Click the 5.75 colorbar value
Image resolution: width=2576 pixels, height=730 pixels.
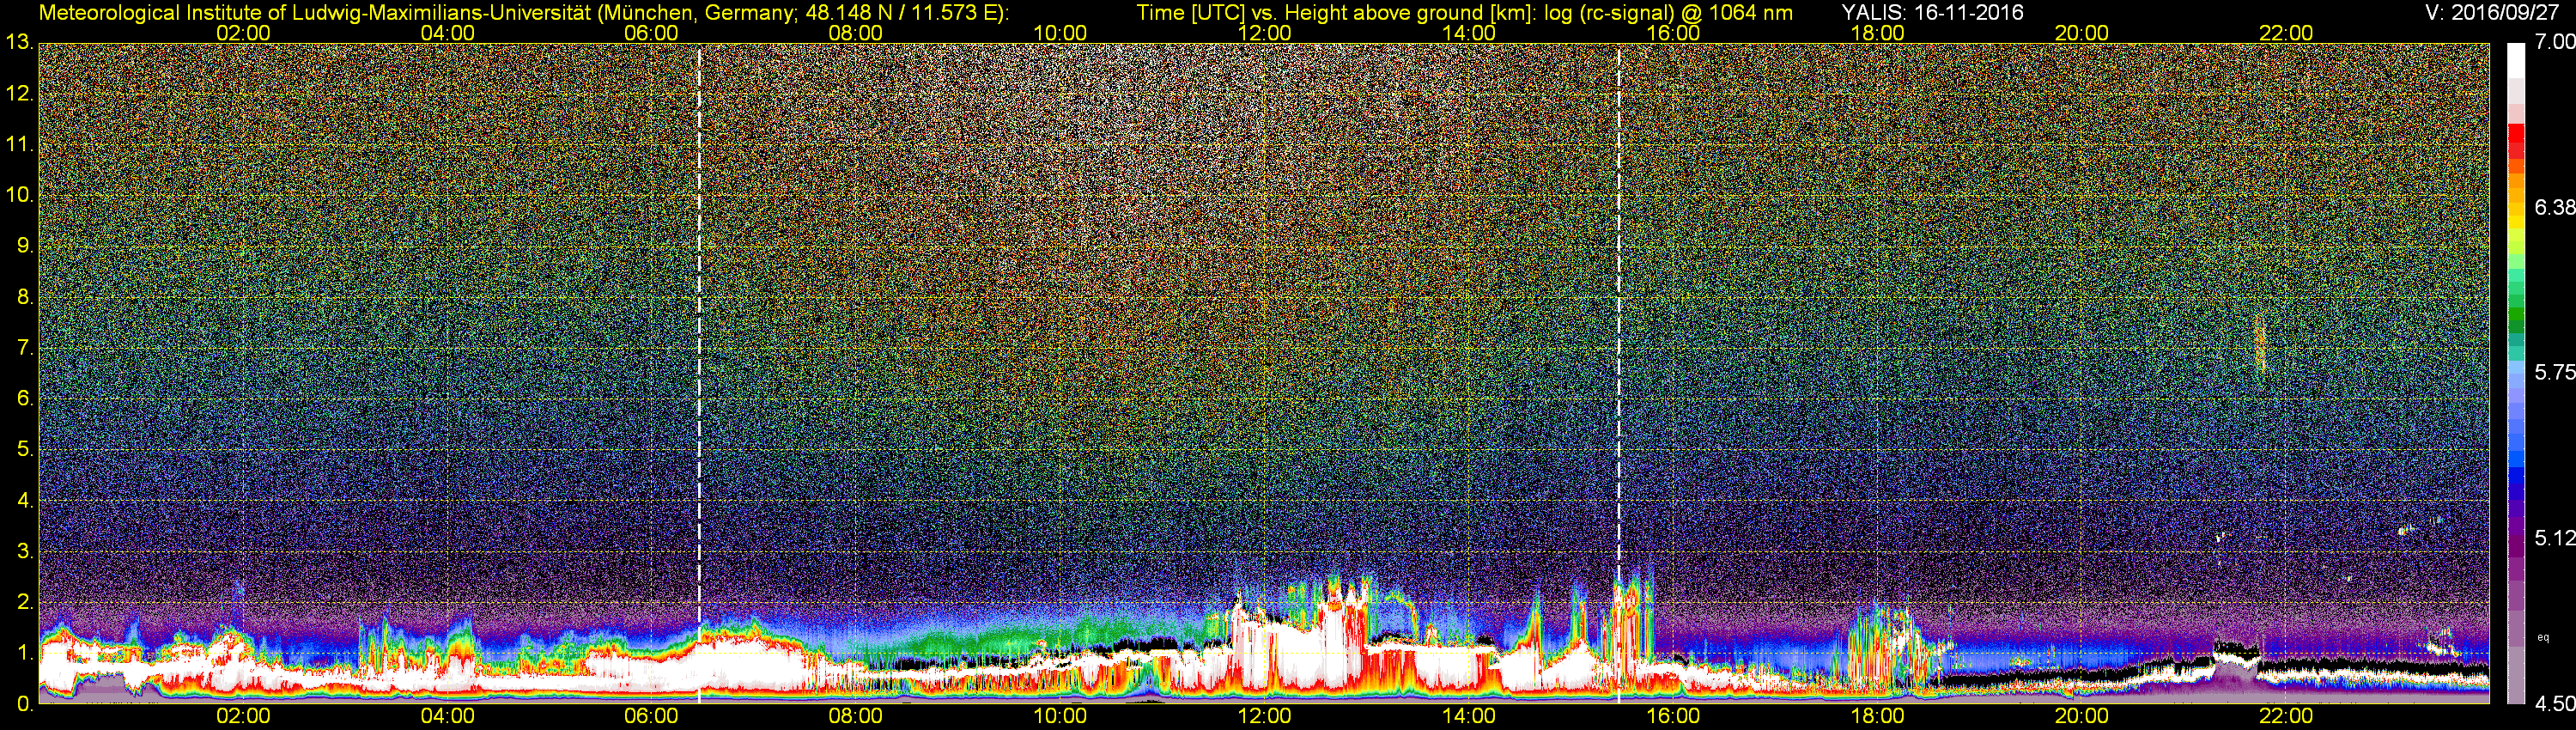[2554, 372]
